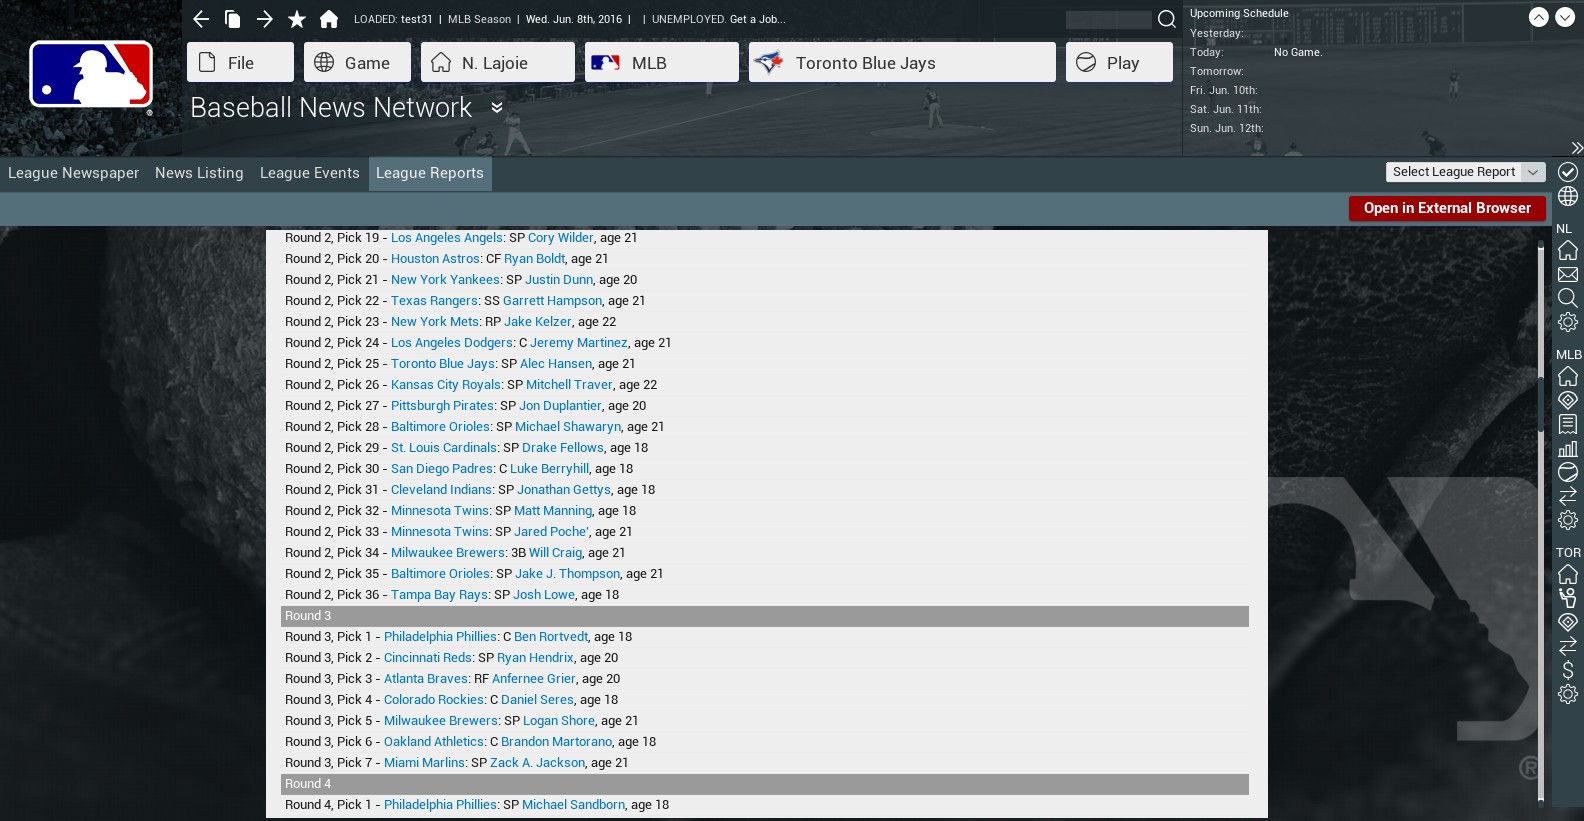Viewport: 1584px width, 821px height.
Task: Open the Play menu
Action: click(x=1119, y=62)
